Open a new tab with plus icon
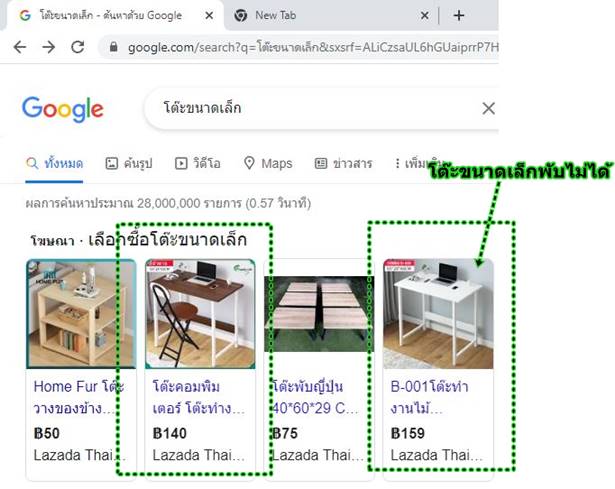 459,16
